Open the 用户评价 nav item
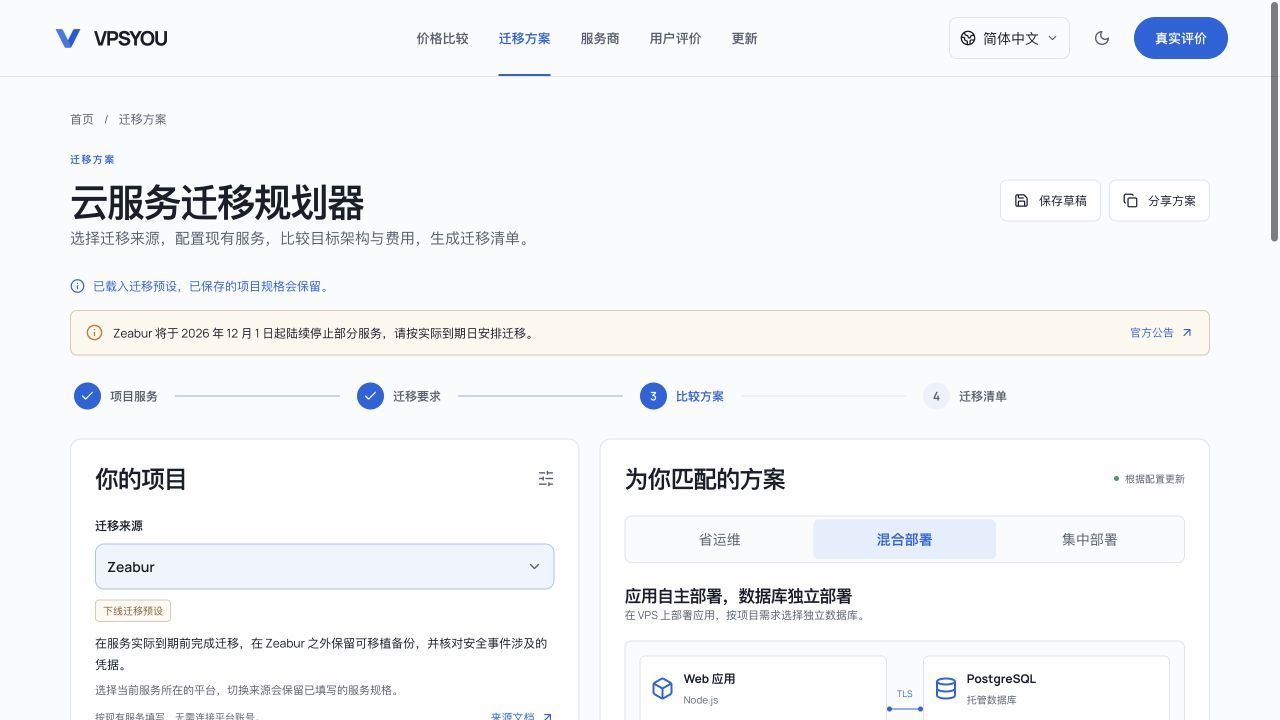Image resolution: width=1280 pixels, height=720 pixels. coord(675,38)
